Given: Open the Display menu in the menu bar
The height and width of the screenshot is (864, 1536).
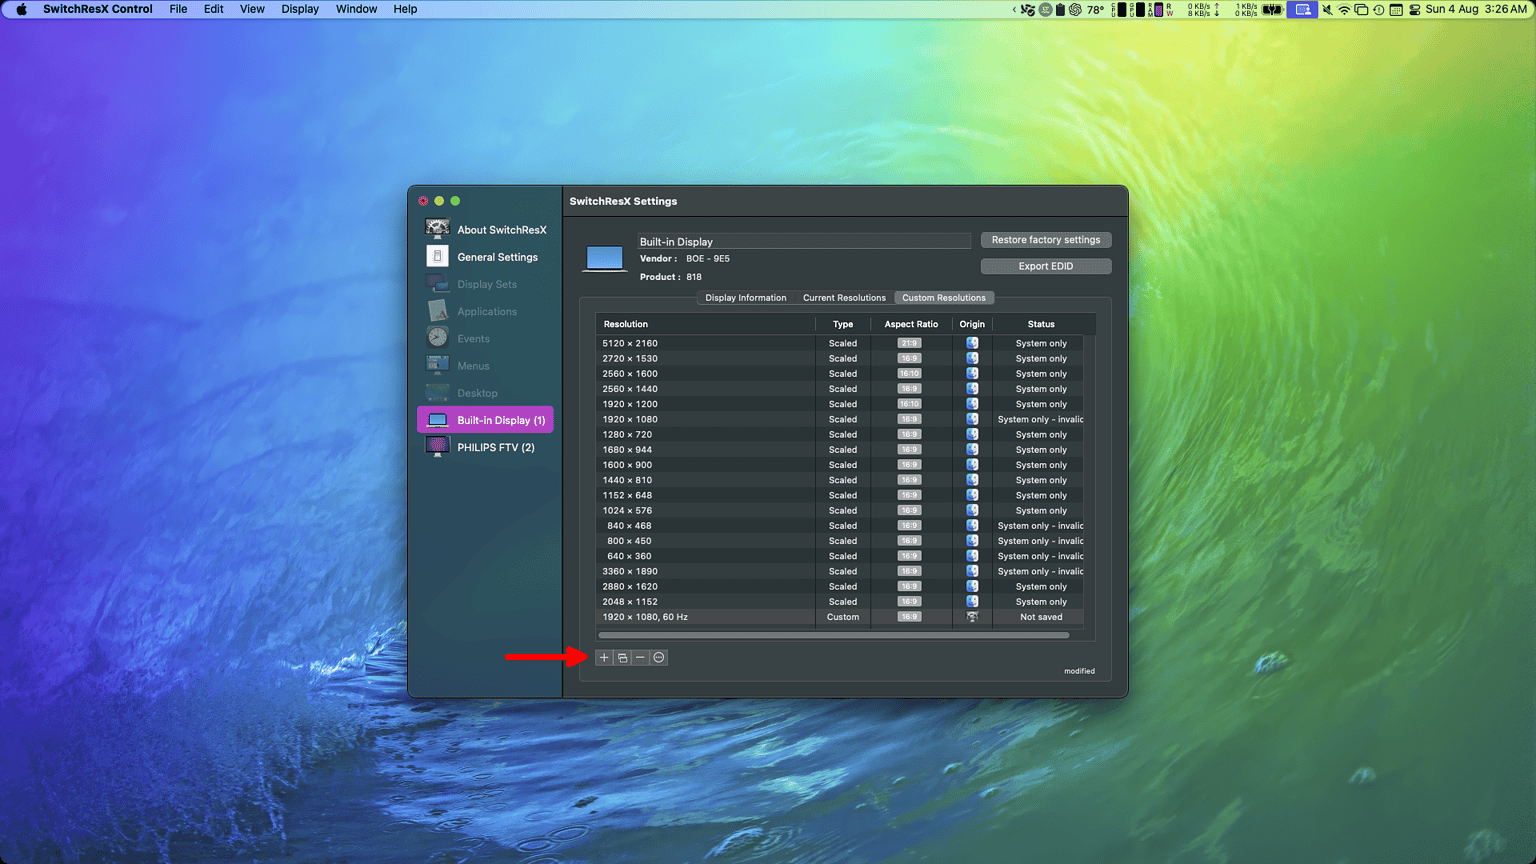Looking at the screenshot, I should click(299, 9).
